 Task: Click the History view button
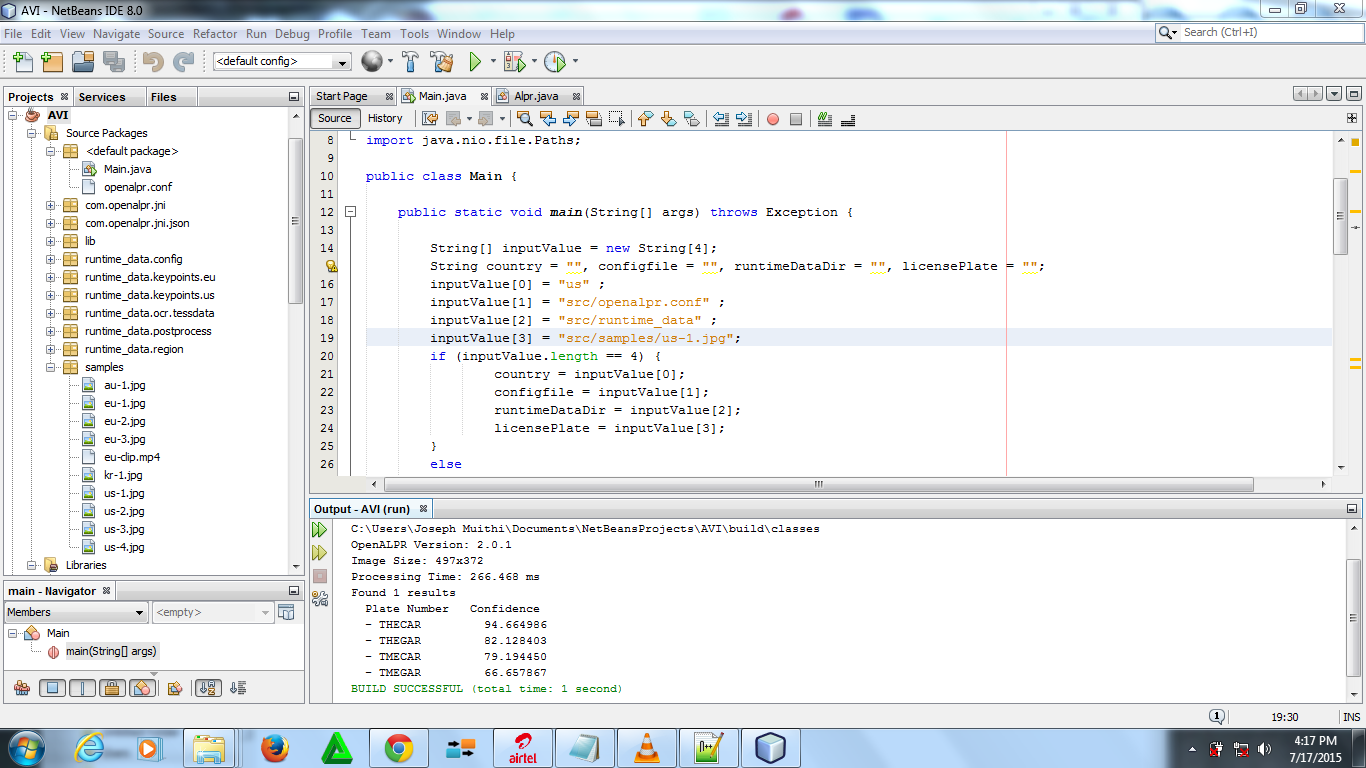pyautogui.click(x=385, y=118)
